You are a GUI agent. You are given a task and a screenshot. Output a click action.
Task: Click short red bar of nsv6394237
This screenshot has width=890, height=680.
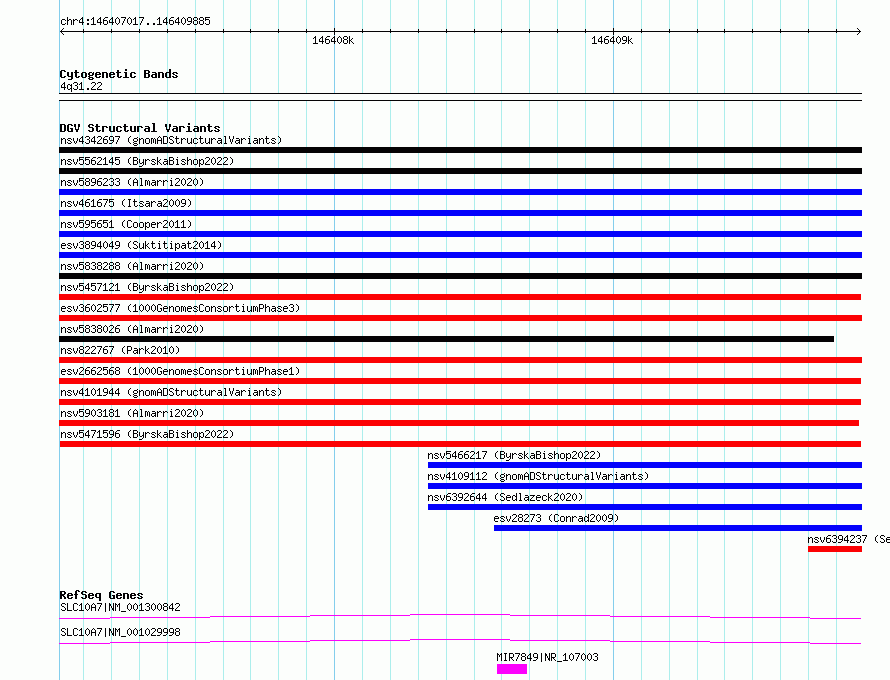coord(835,549)
